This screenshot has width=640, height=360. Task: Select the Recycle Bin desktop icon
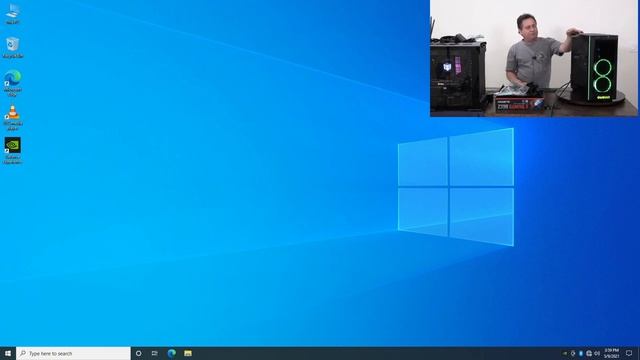click(x=13, y=47)
